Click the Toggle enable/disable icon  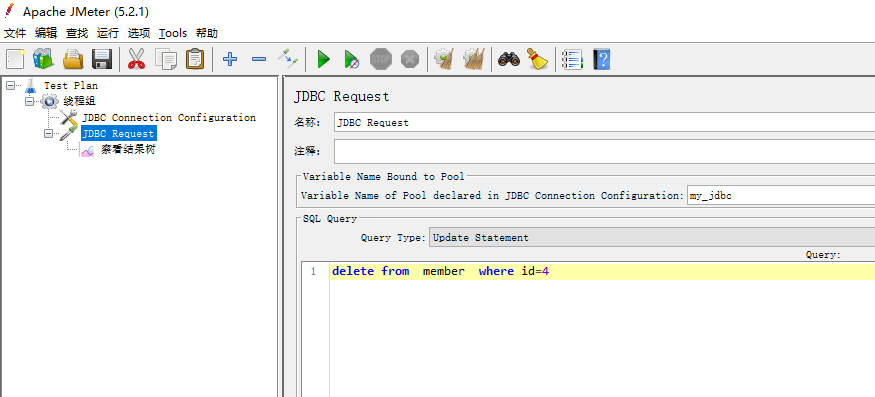click(288, 59)
